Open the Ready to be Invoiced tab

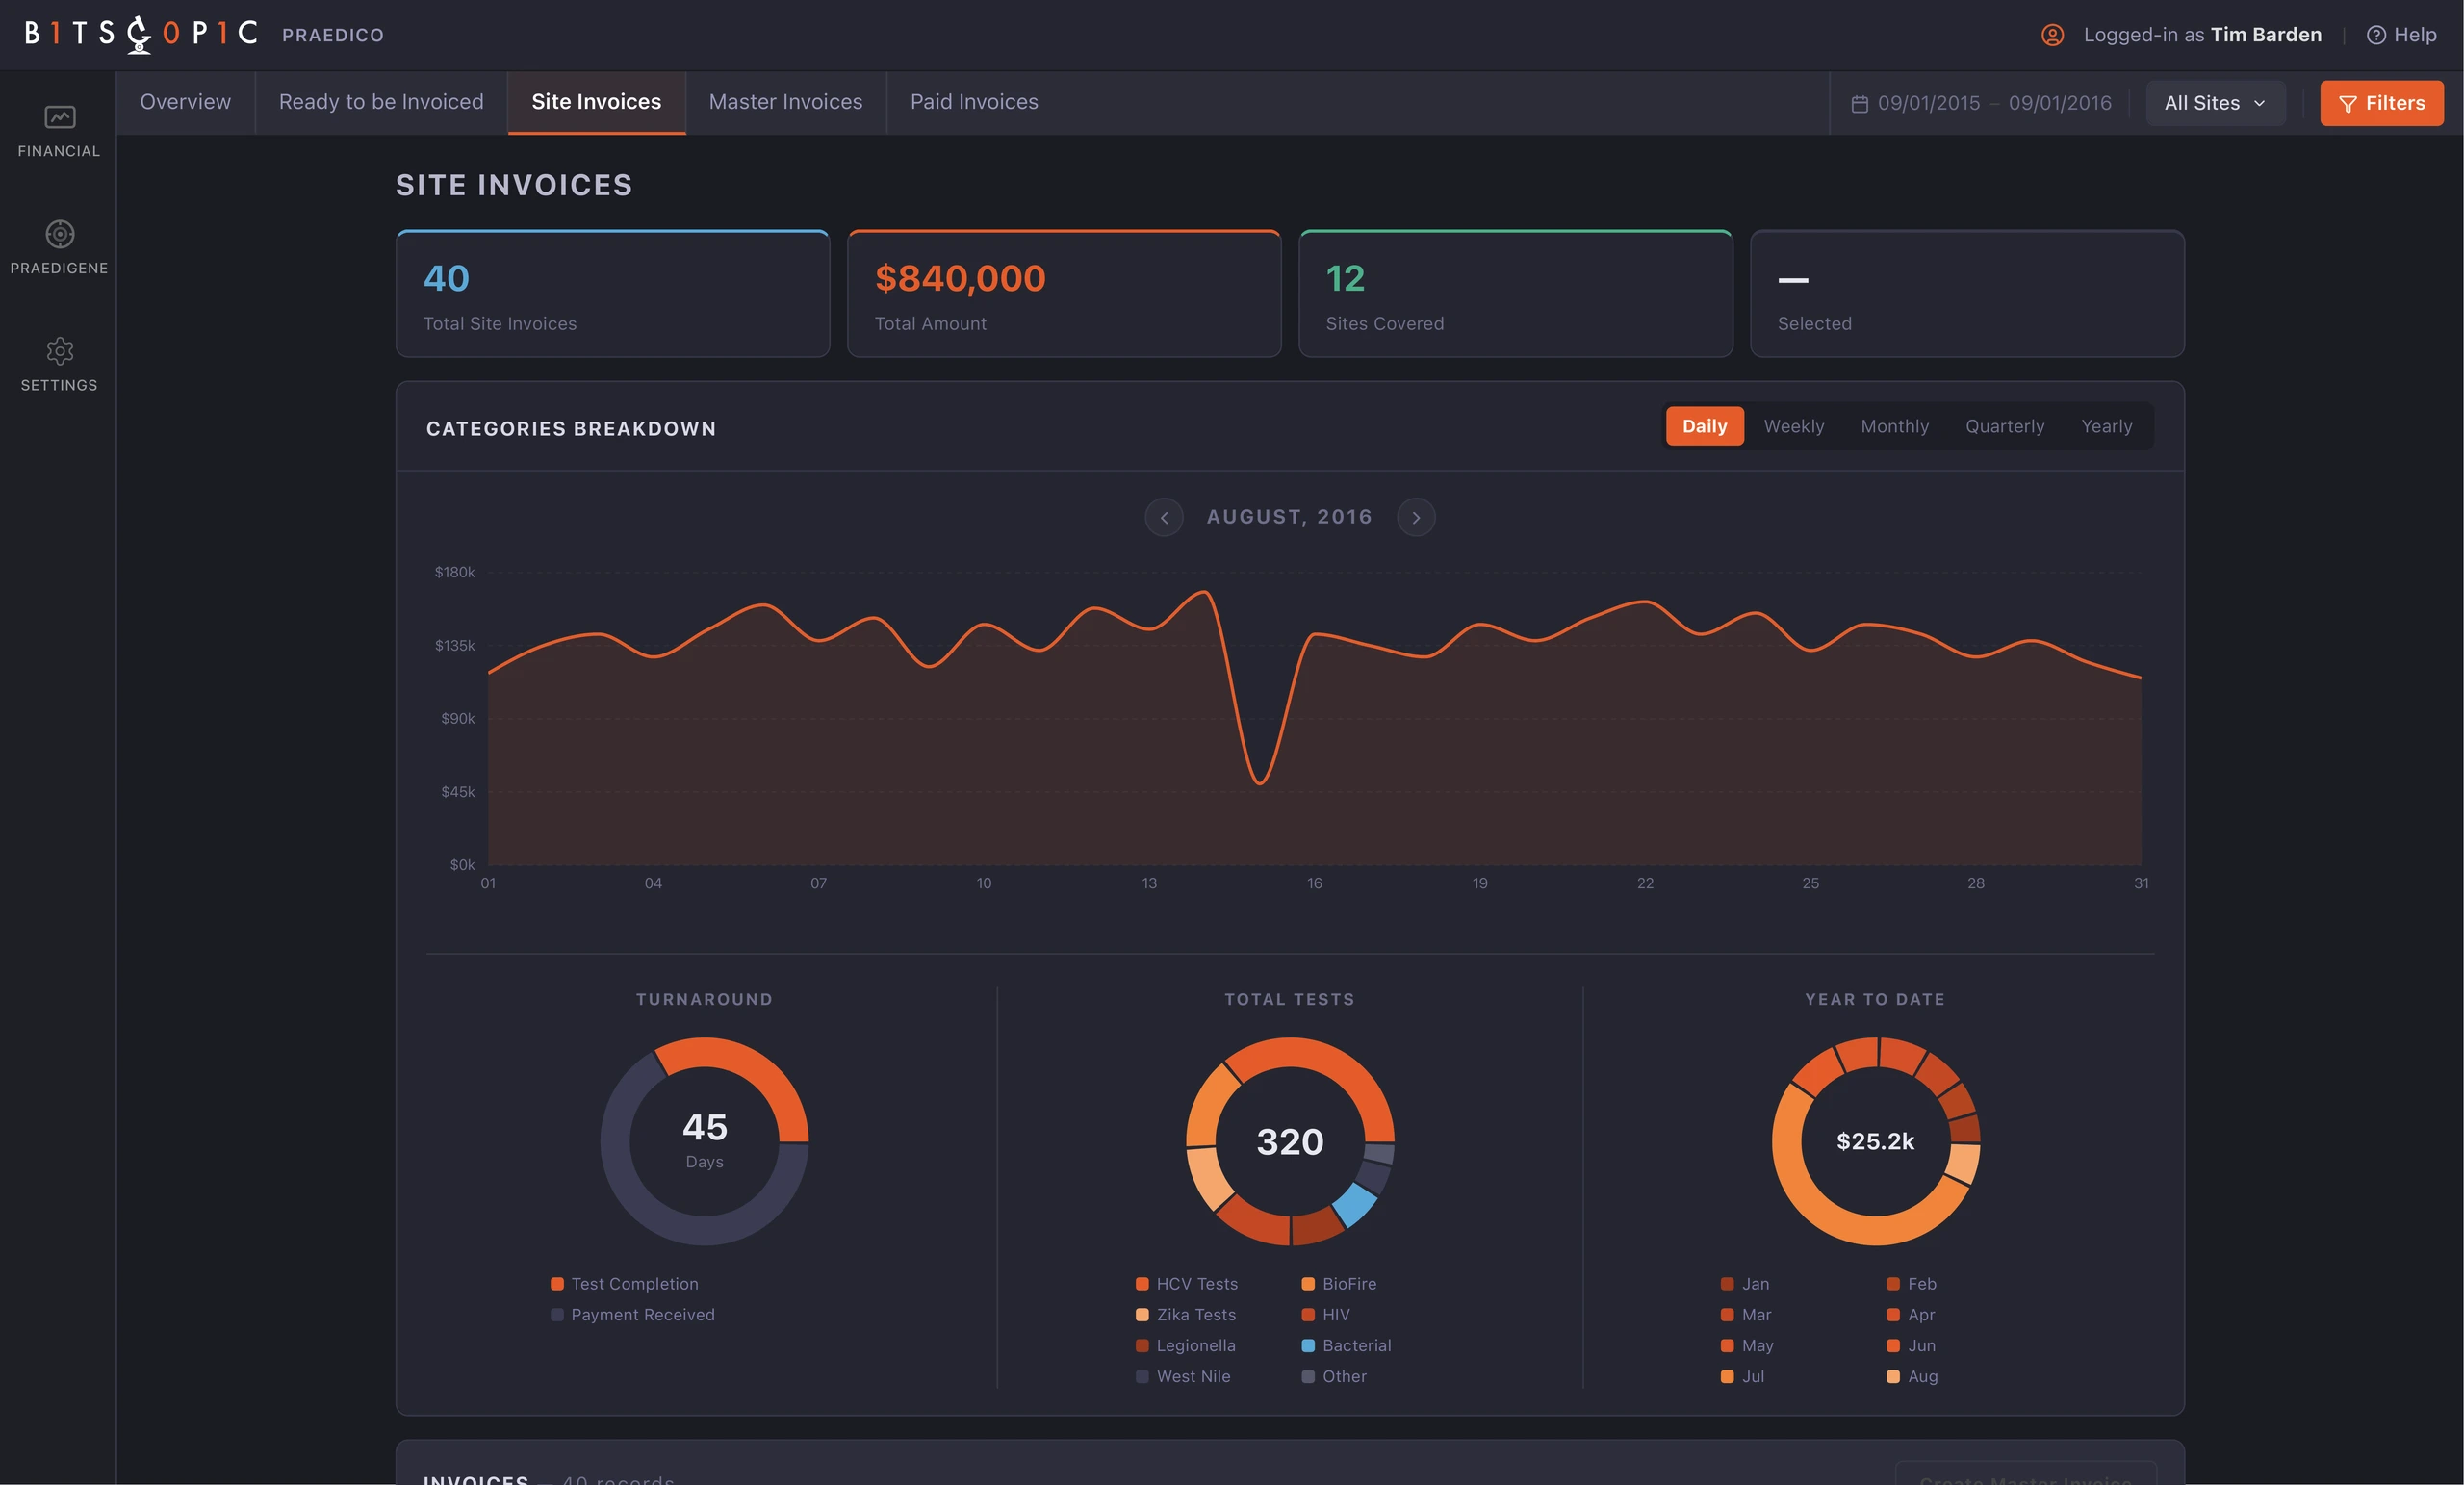pyautogui.click(x=381, y=102)
